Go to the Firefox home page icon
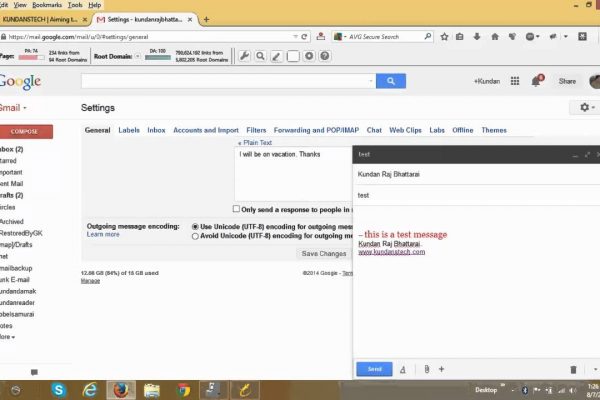Screen dimensions: 600x400 495,37
